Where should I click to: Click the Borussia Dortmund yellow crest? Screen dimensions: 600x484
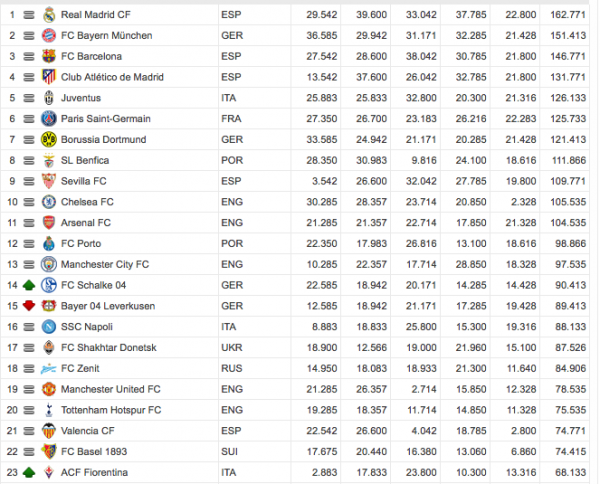click(48, 139)
